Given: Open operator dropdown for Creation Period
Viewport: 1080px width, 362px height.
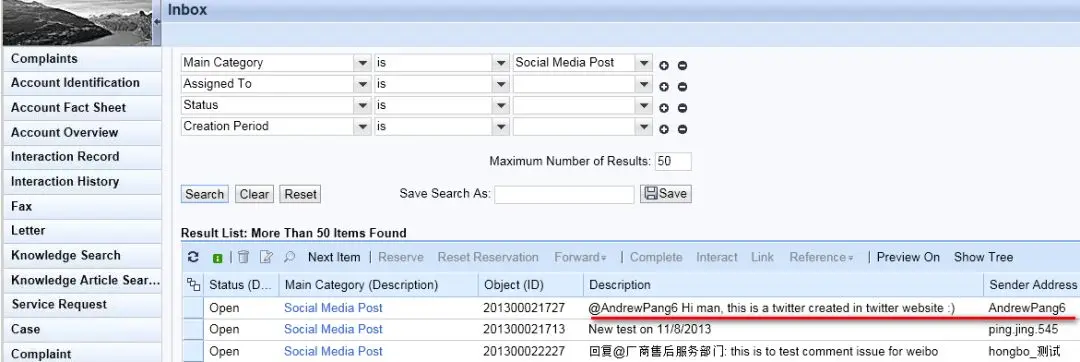Looking at the screenshot, I should pyautogui.click(x=501, y=127).
